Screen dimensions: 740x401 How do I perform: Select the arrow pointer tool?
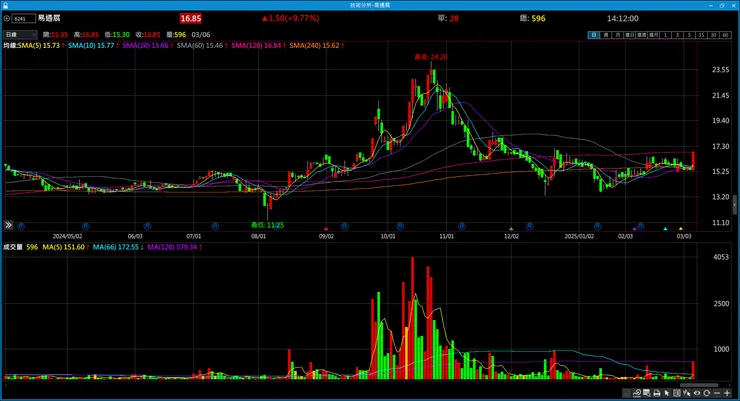(x=666, y=393)
